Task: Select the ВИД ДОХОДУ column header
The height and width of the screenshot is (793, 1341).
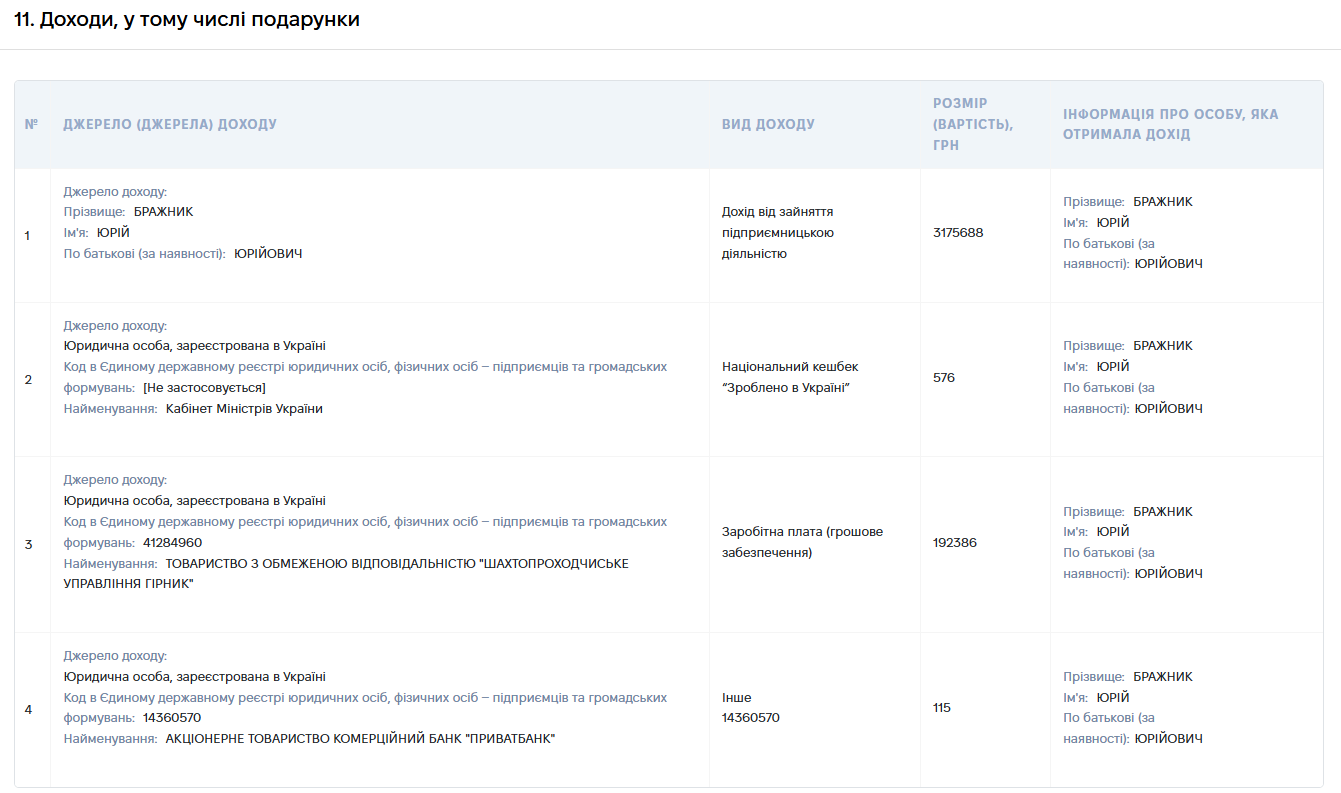Action: pyautogui.click(x=768, y=125)
